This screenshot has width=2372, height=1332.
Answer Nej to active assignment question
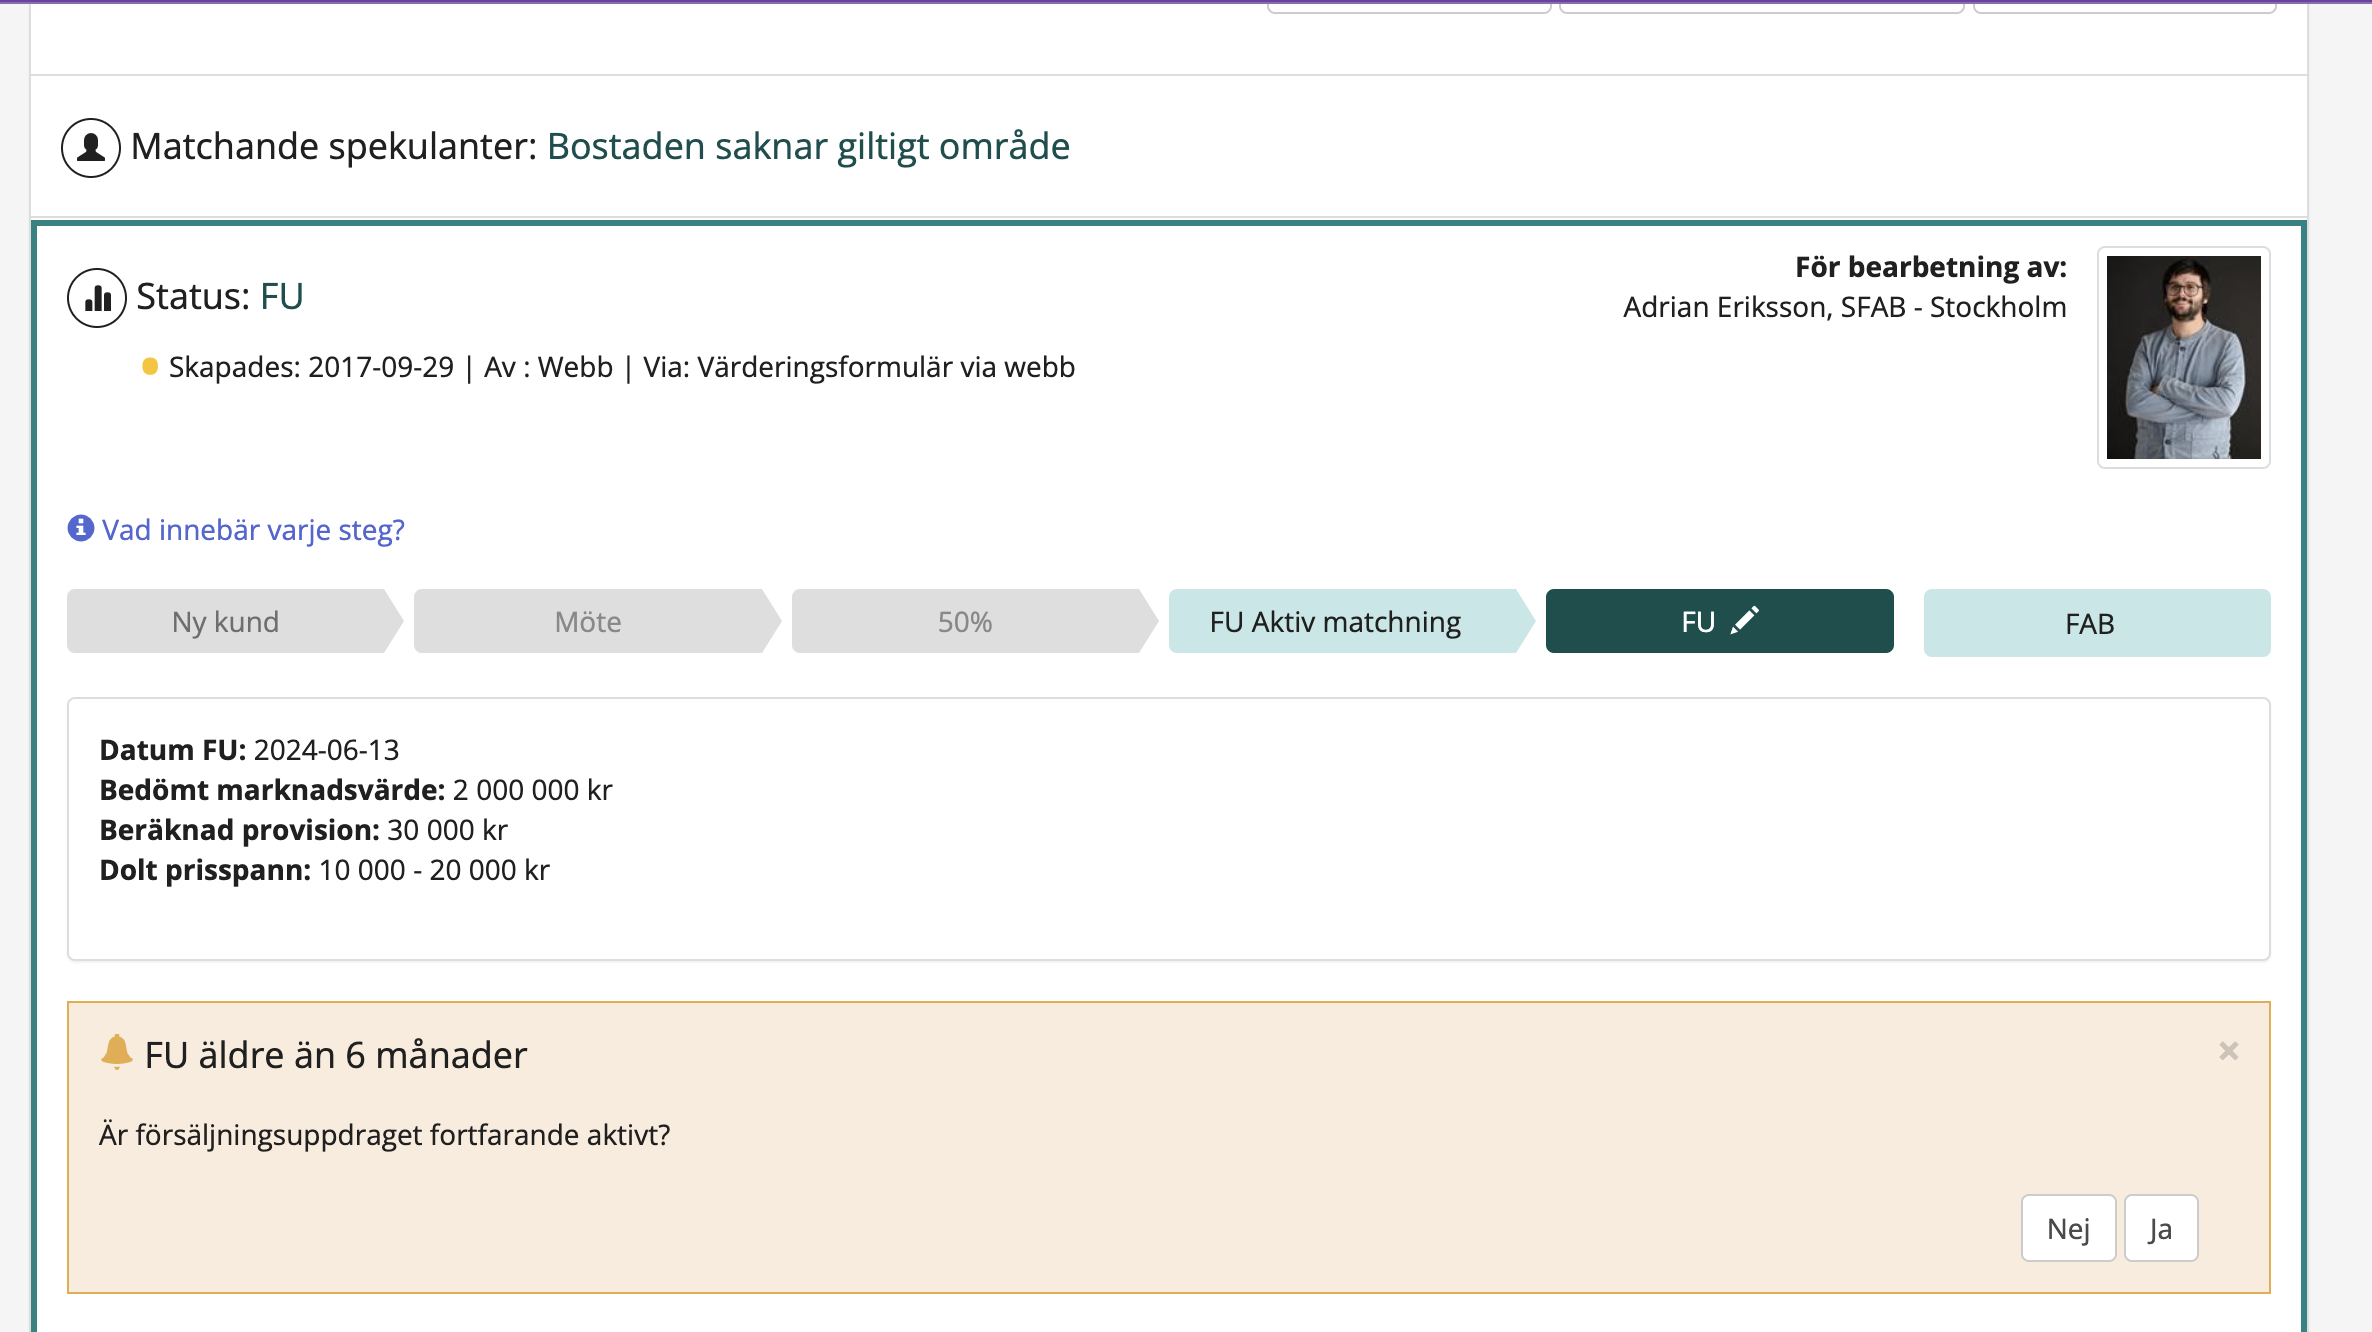click(2068, 1228)
